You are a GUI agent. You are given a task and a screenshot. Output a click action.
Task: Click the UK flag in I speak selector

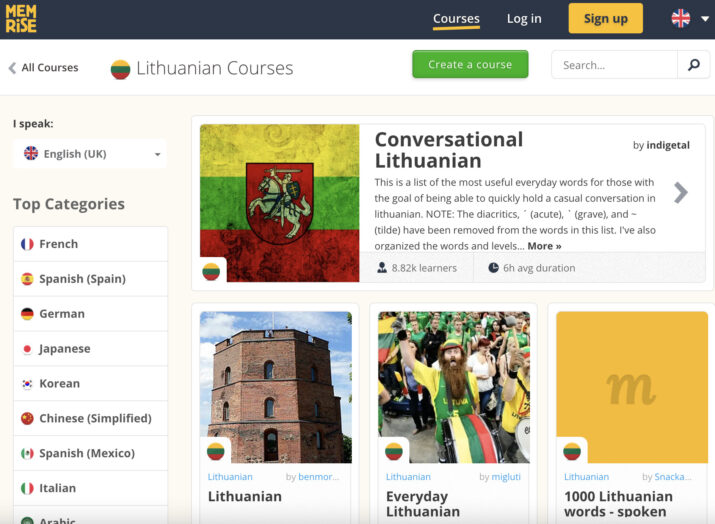pos(31,153)
